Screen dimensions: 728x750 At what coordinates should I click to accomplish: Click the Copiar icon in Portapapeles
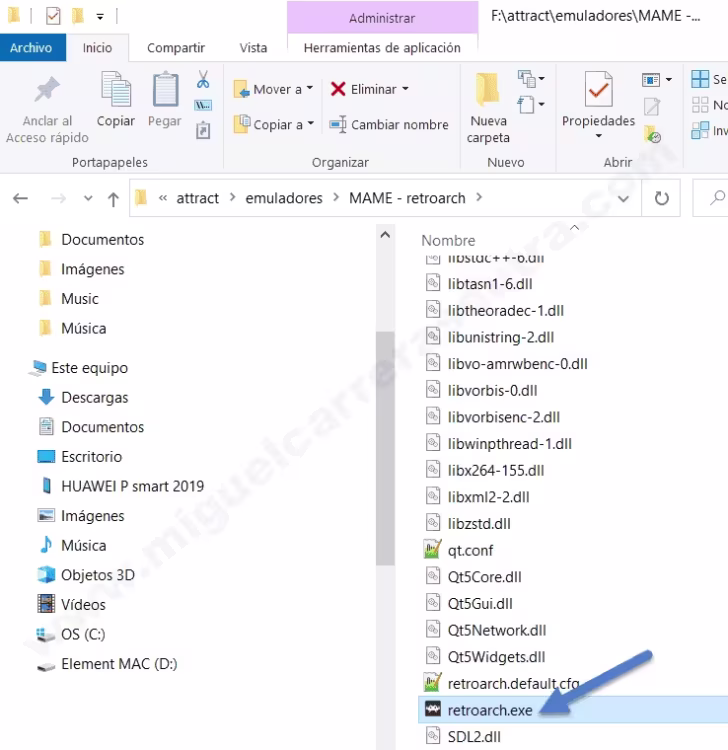[x=116, y=89]
